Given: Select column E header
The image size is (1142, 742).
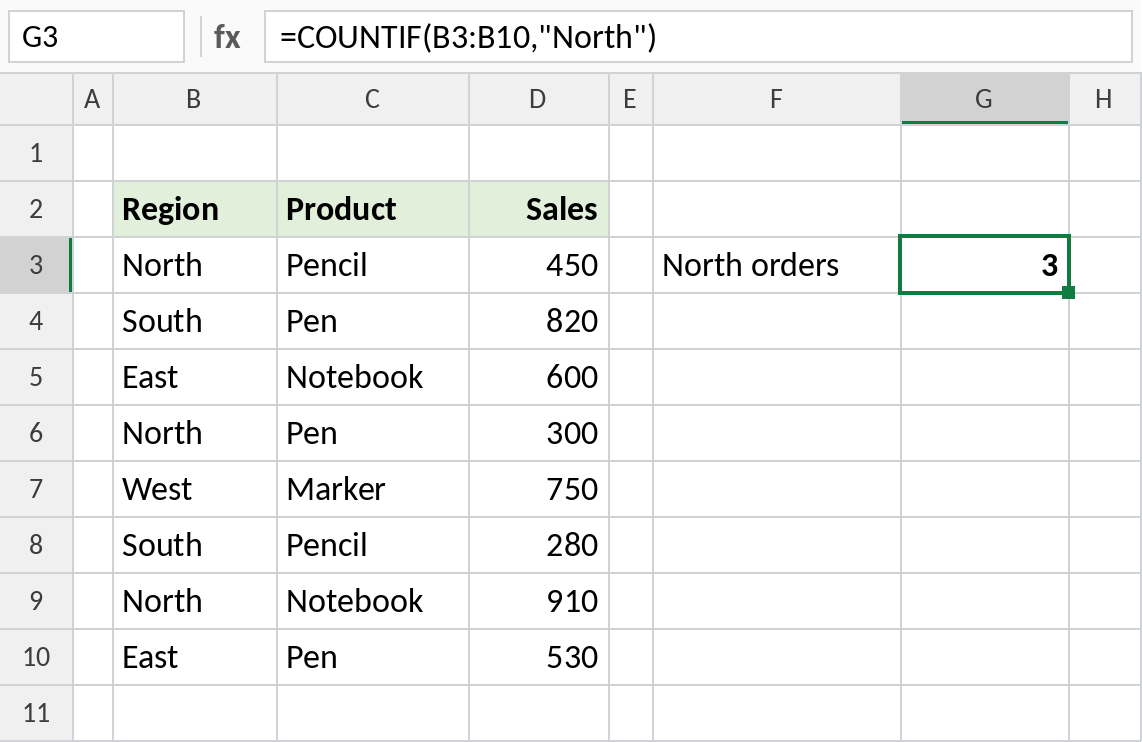Looking at the screenshot, I should pyautogui.click(x=631, y=99).
